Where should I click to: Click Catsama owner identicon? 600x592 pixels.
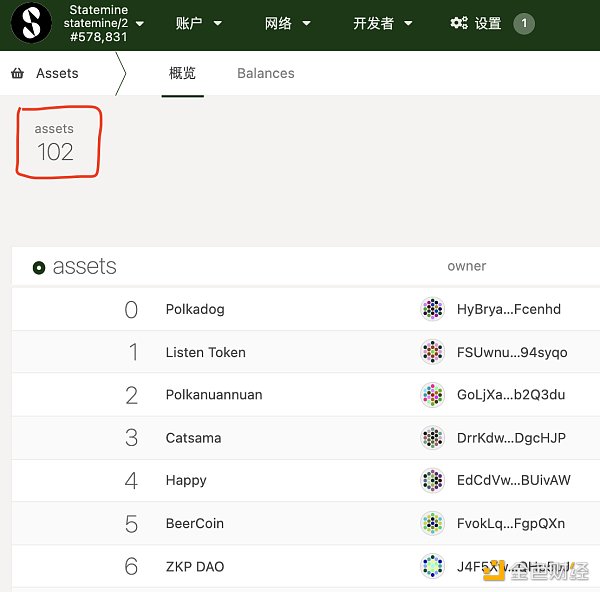point(432,438)
